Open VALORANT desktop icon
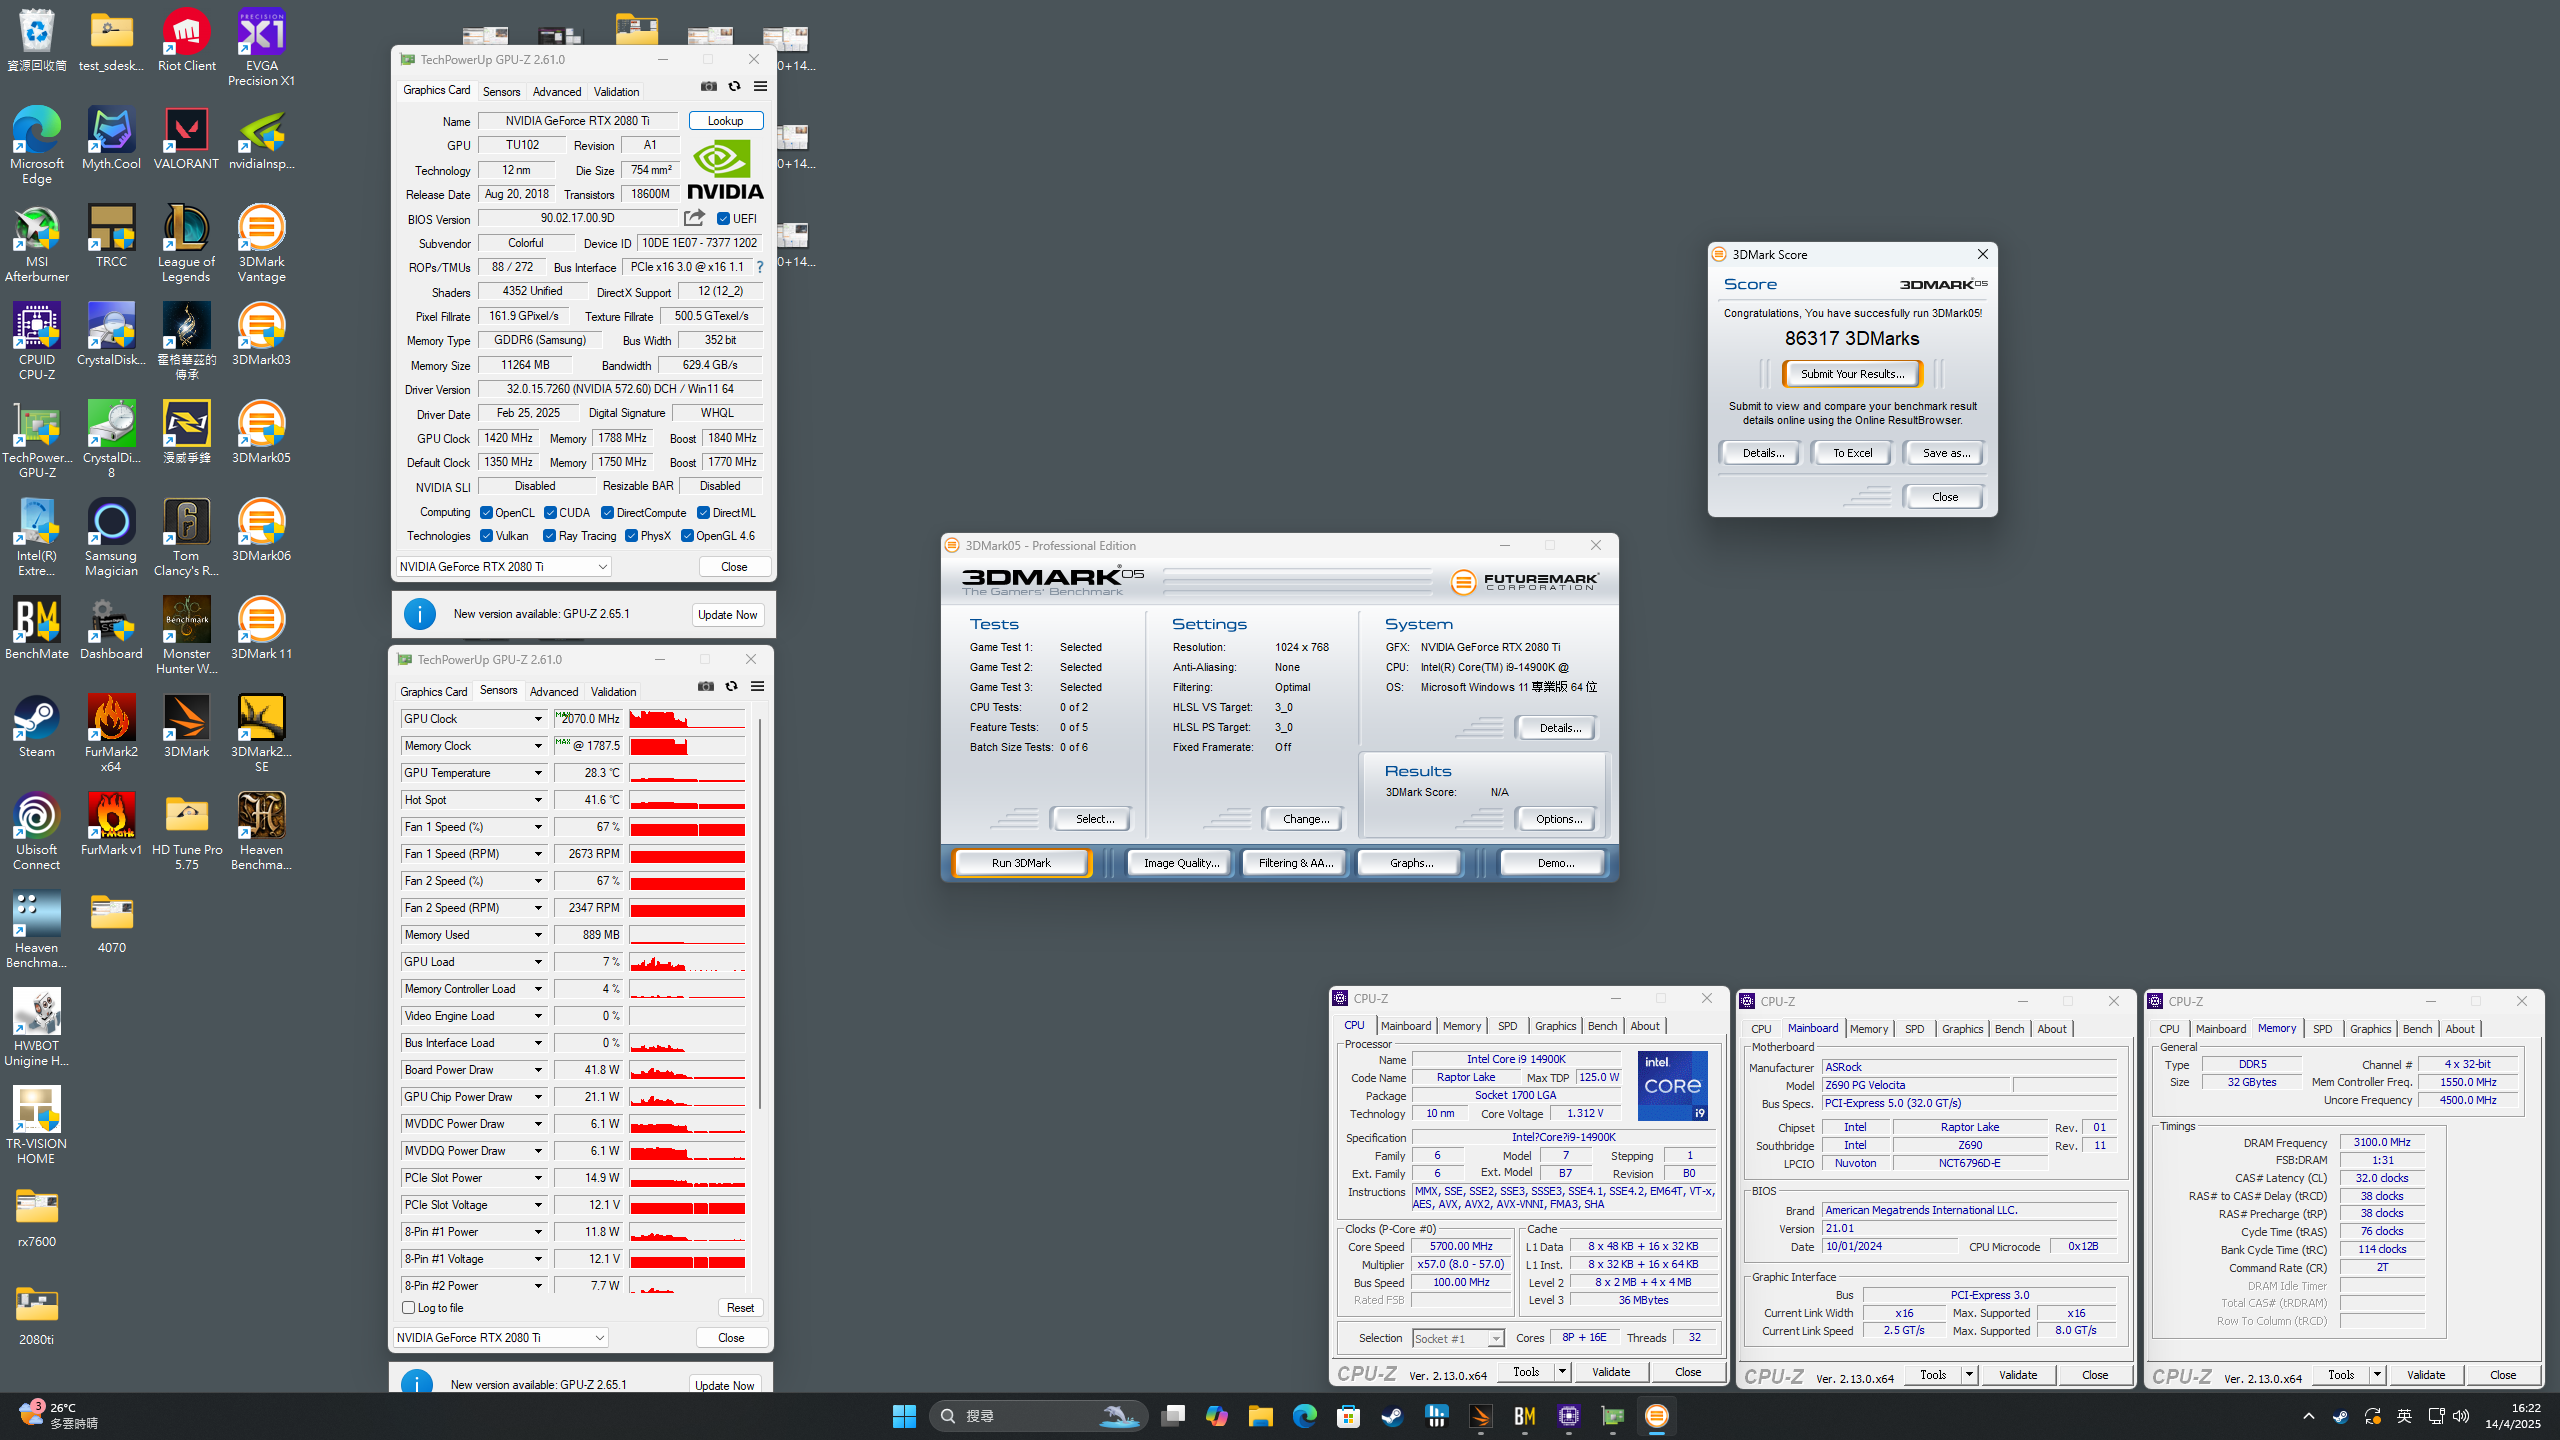 186,138
